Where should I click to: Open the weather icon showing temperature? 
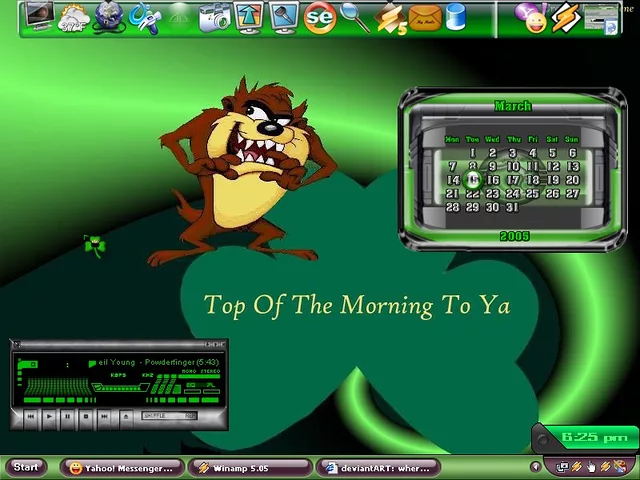pos(73,18)
